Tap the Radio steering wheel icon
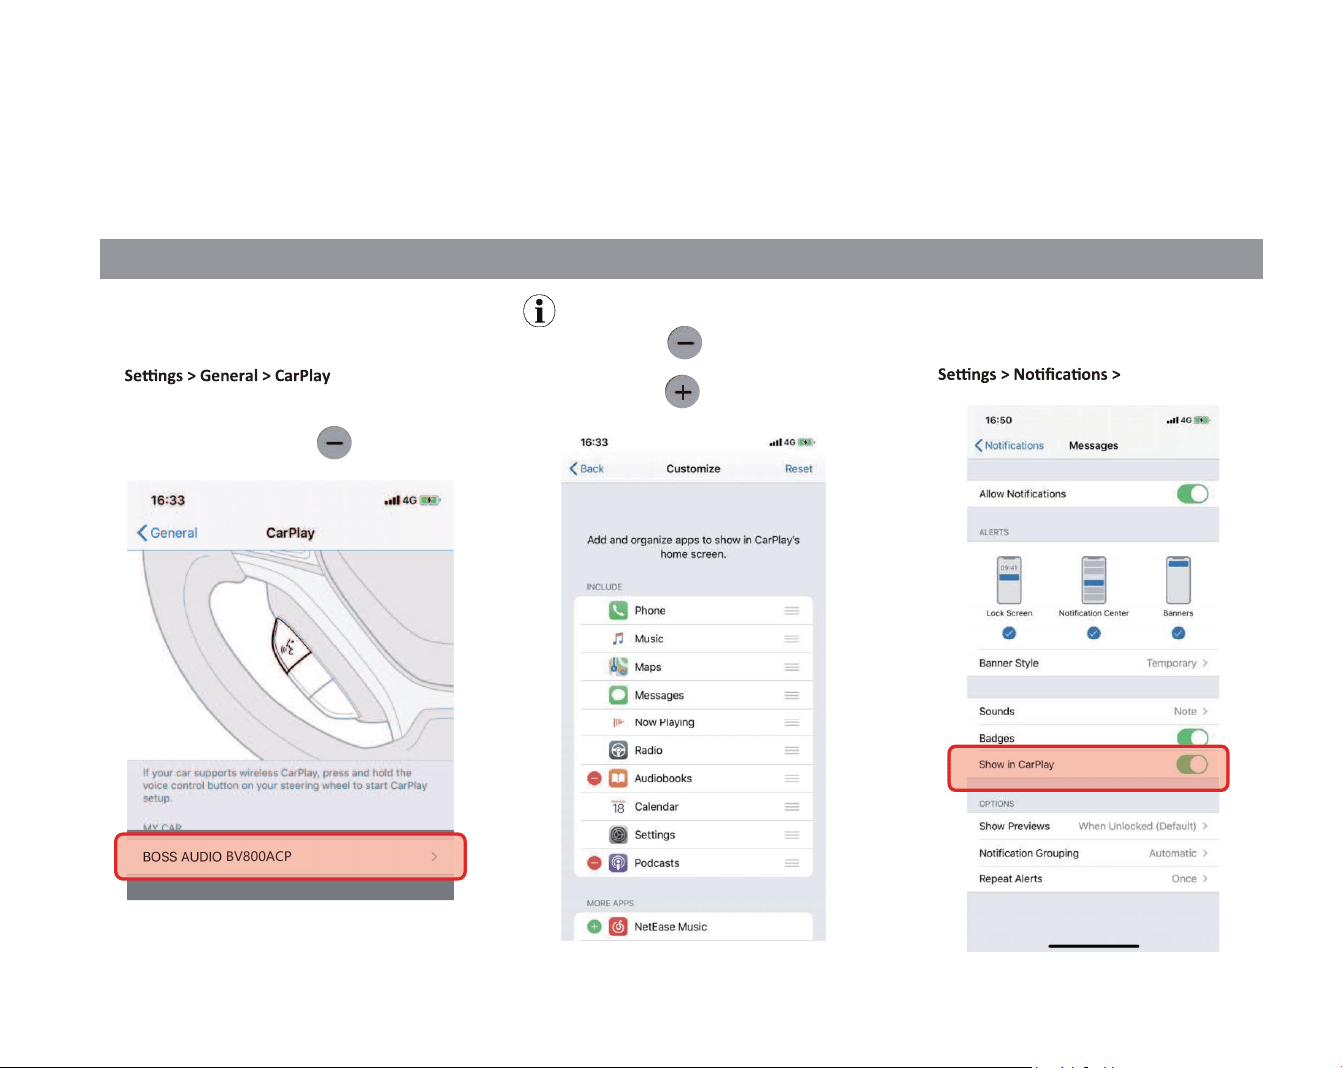The image size is (1342, 1068). coord(618,750)
